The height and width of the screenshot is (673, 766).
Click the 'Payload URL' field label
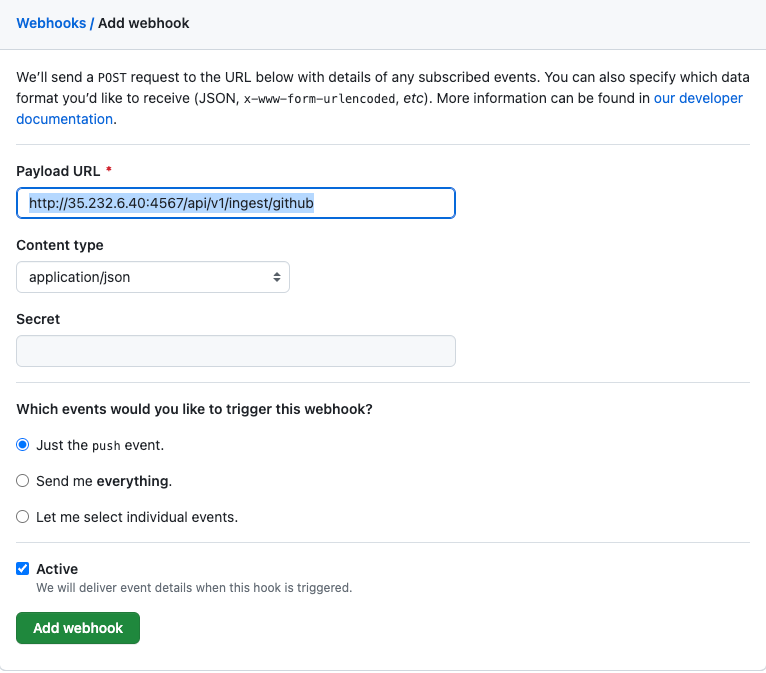[x=58, y=171]
